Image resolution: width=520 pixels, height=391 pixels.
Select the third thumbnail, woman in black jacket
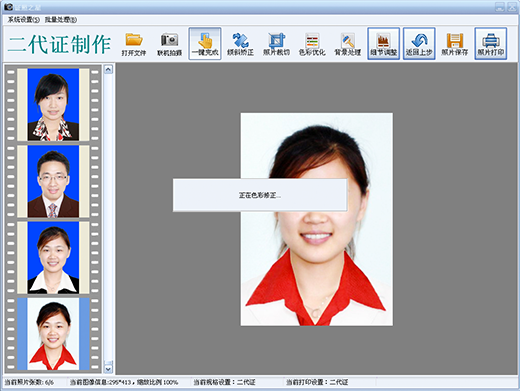tap(53, 258)
